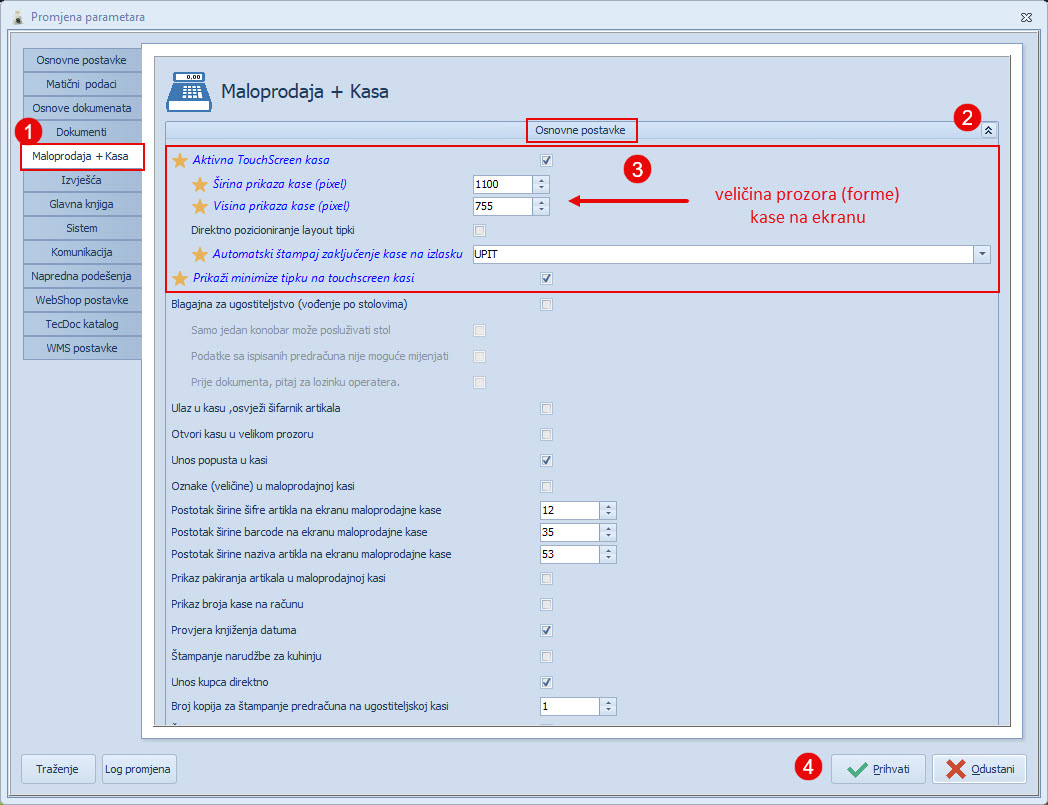Open the Glavna knjiga tab
This screenshot has height=805, width=1048.
coord(81,205)
